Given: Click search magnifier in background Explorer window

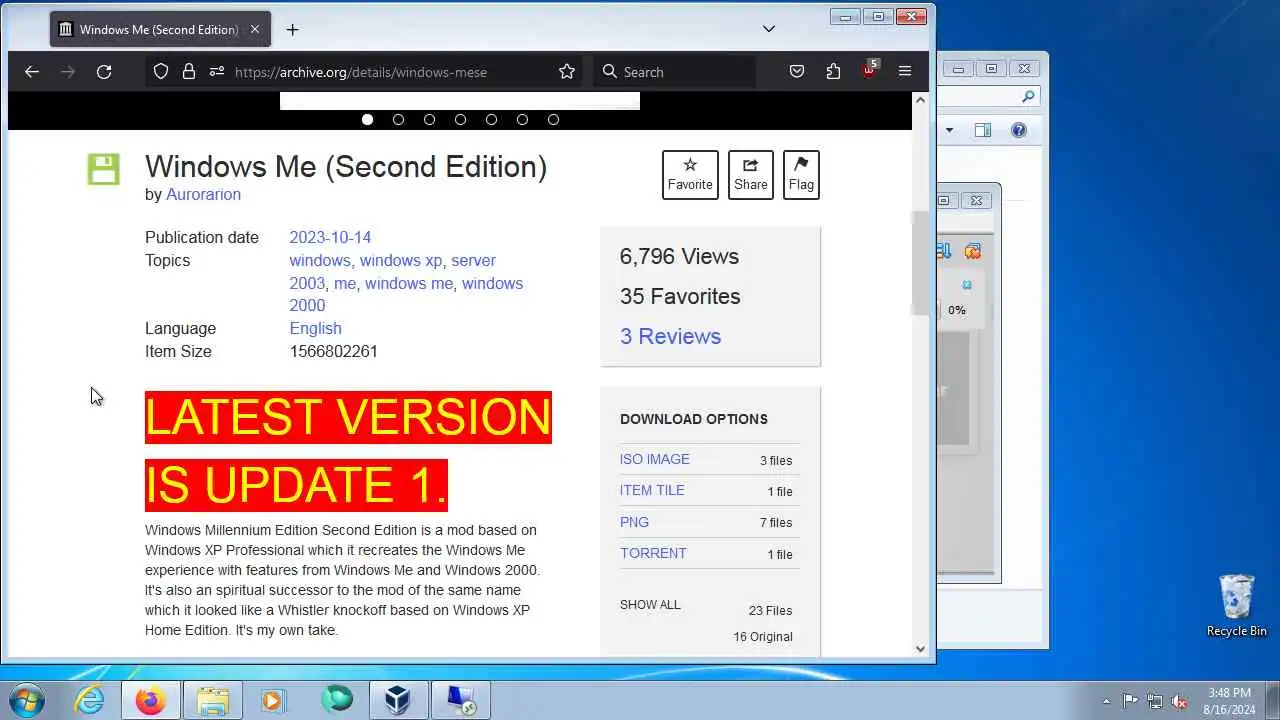Looking at the screenshot, I should click(x=1028, y=96).
